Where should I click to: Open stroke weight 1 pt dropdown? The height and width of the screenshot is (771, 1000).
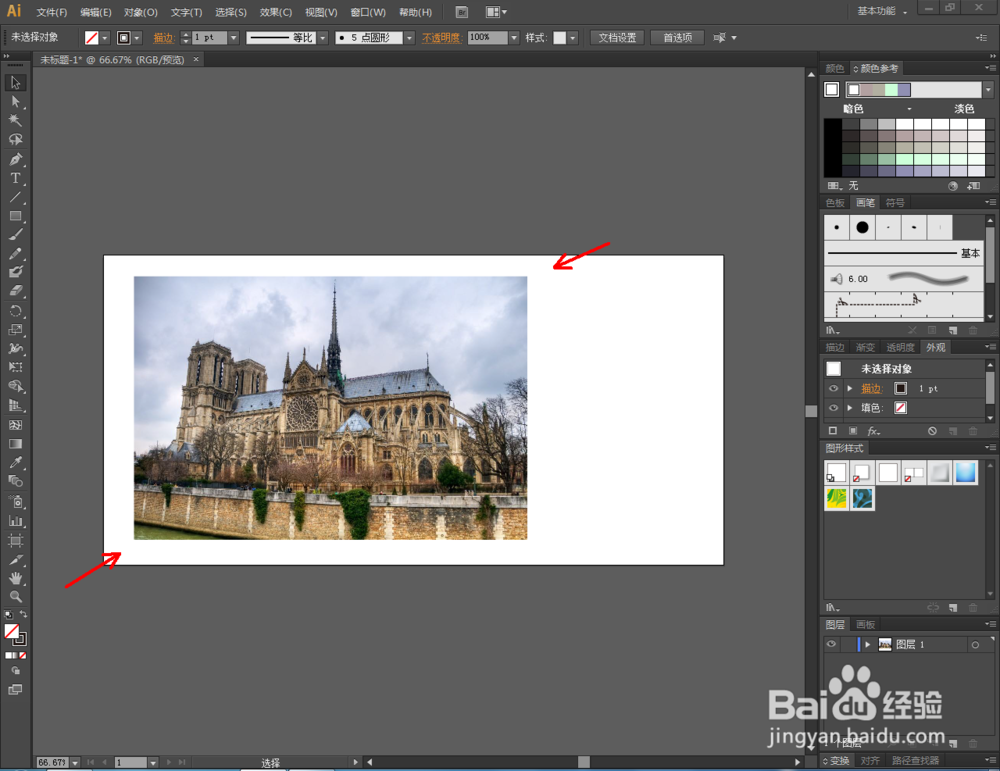coord(233,38)
